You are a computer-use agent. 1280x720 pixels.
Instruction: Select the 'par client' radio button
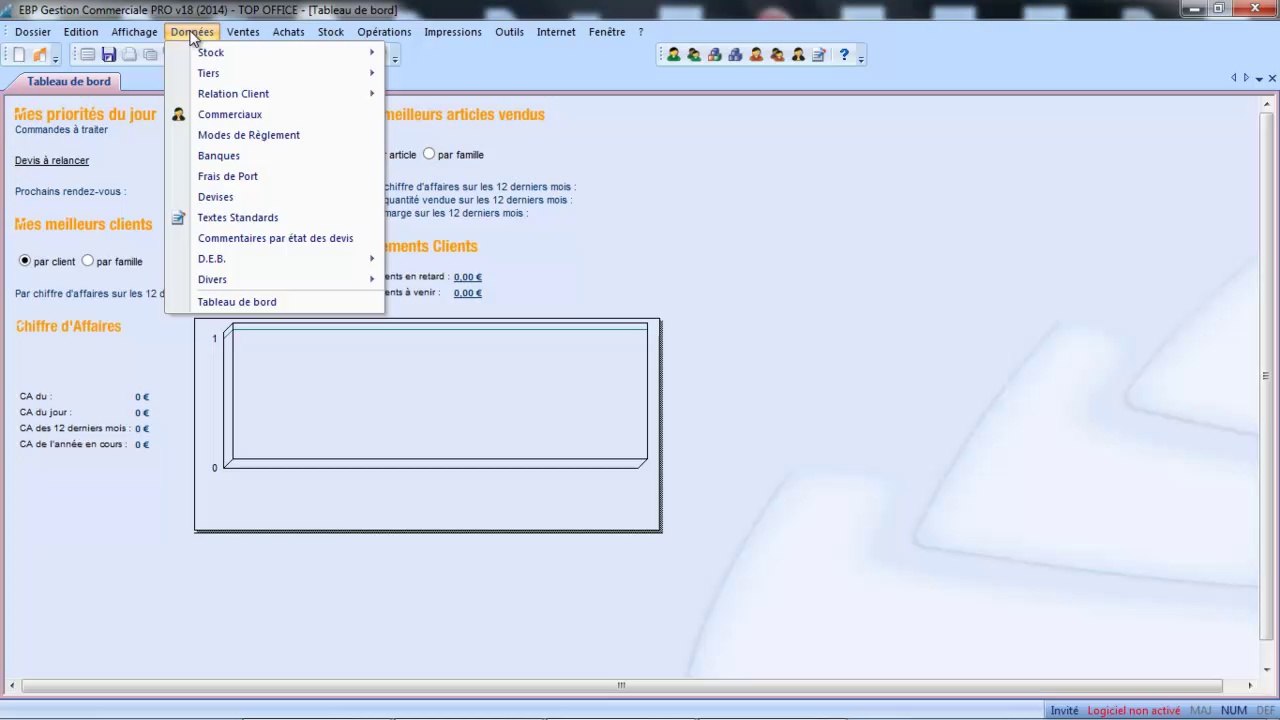[x=25, y=261]
